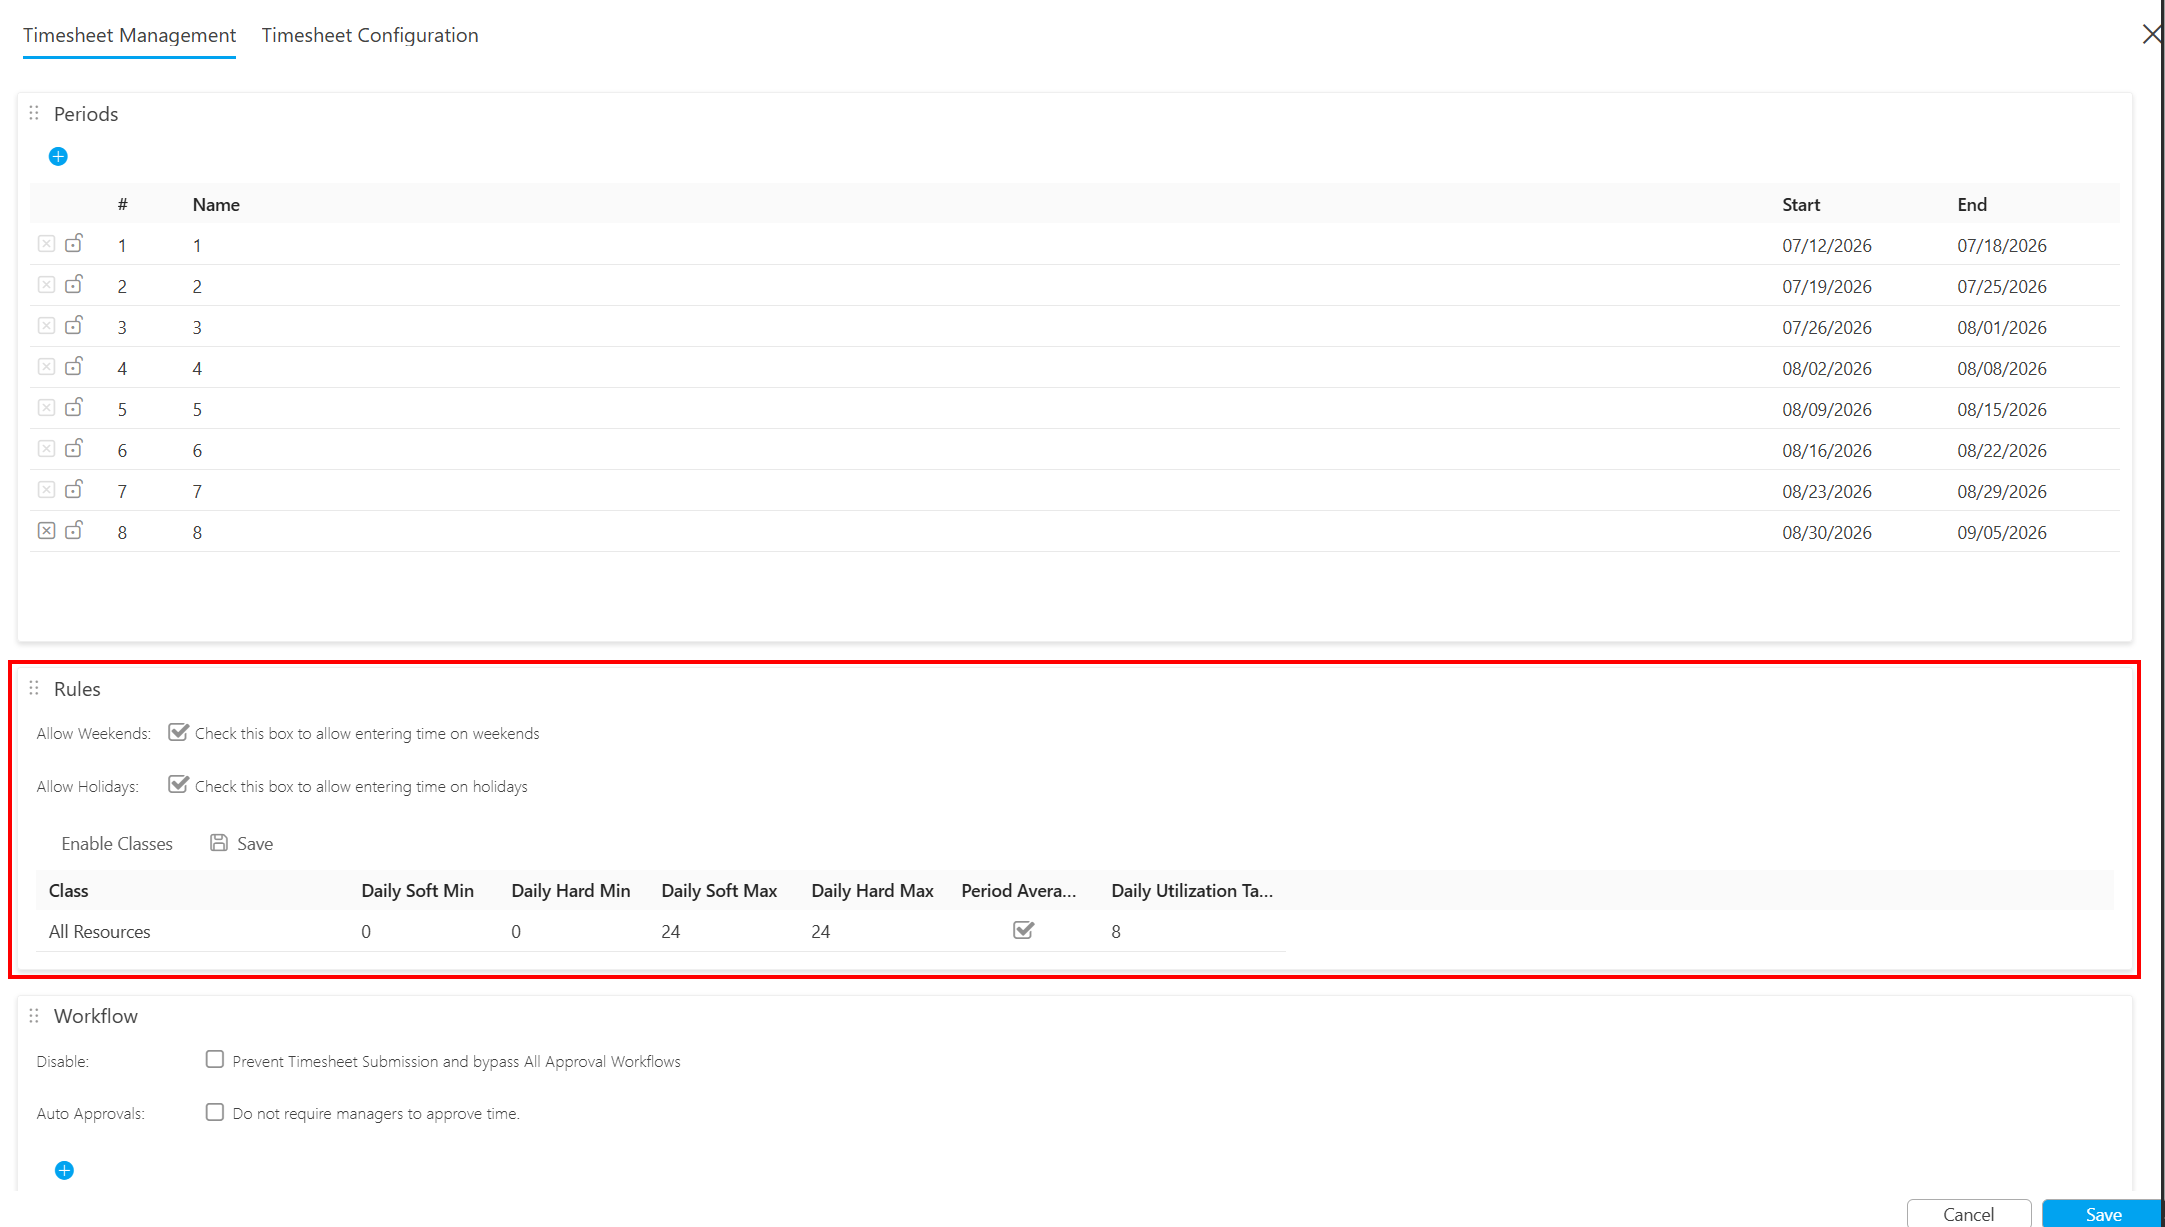Toggle Period Average checkbox for All Resources
This screenshot has width=2165, height=1227.
tap(1023, 930)
